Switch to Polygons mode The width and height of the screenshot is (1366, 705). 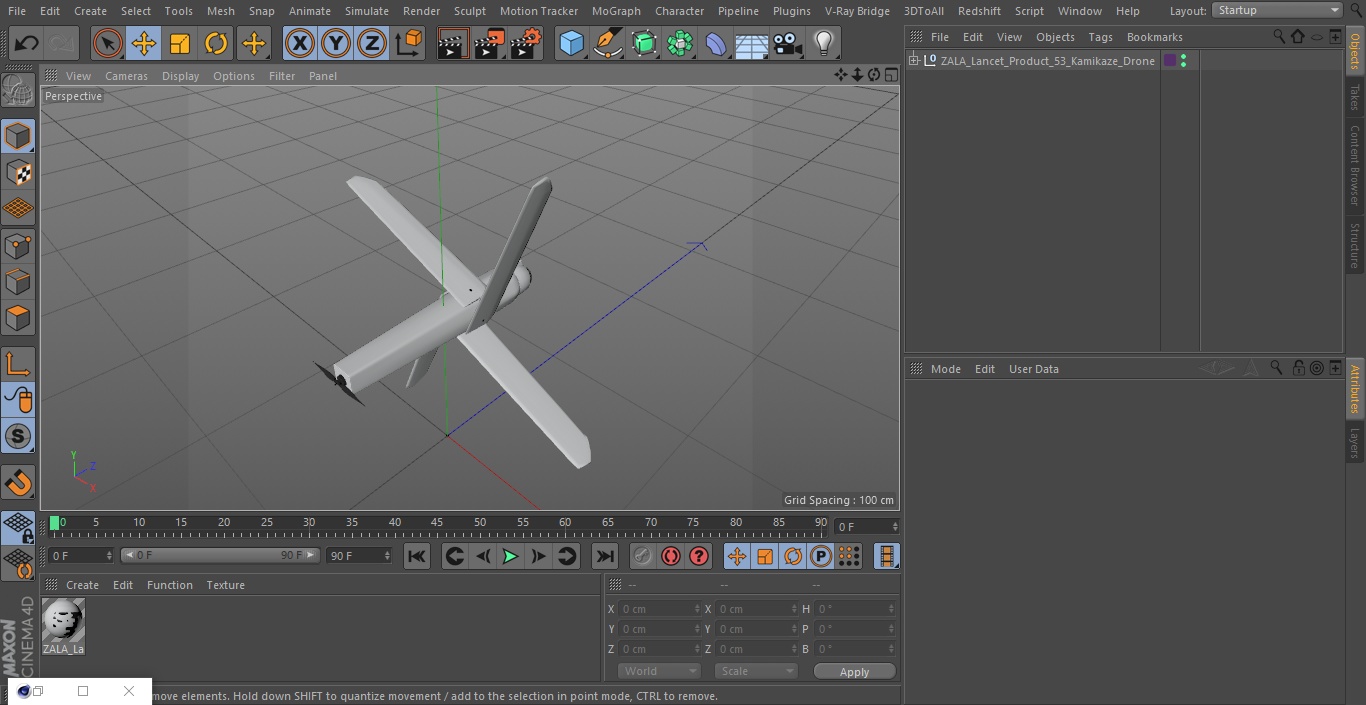[x=18, y=318]
